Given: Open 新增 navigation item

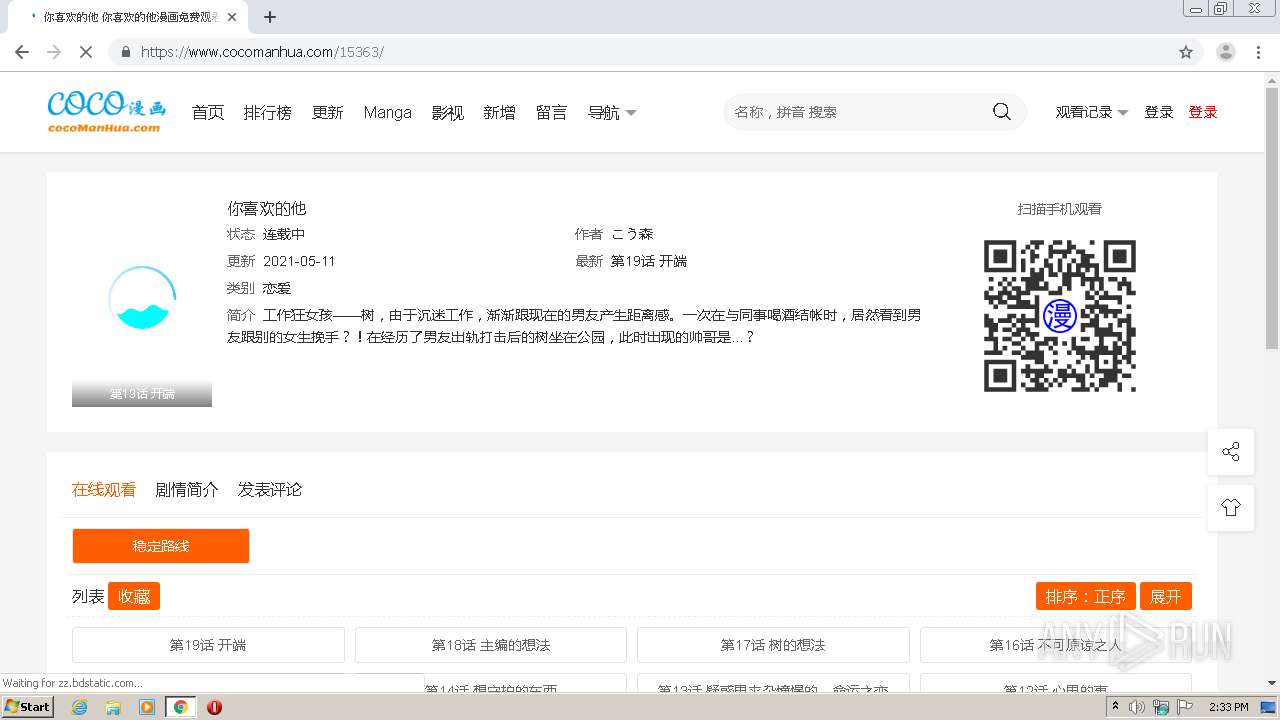Looking at the screenshot, I should 499,113.
